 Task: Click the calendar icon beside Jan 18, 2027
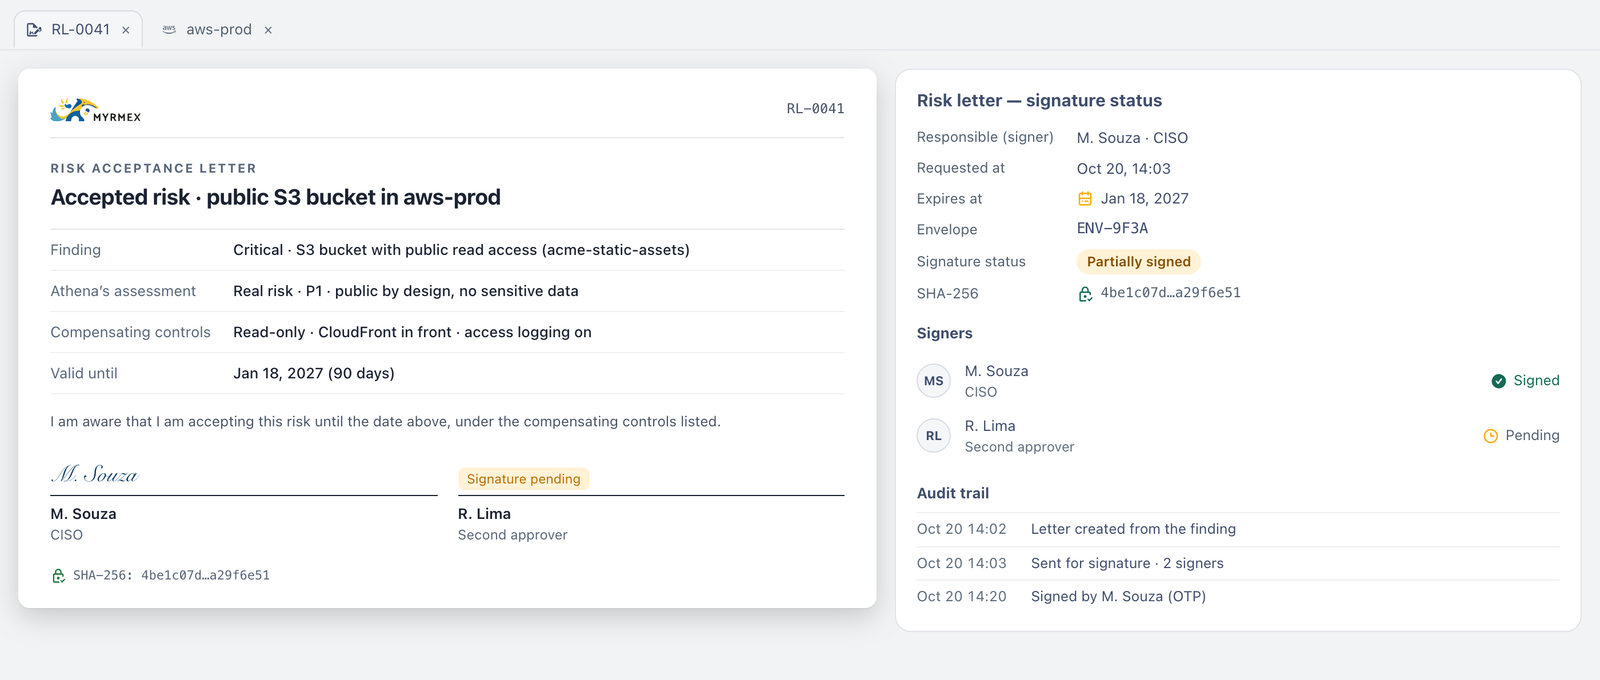(x=1085, y=198)
